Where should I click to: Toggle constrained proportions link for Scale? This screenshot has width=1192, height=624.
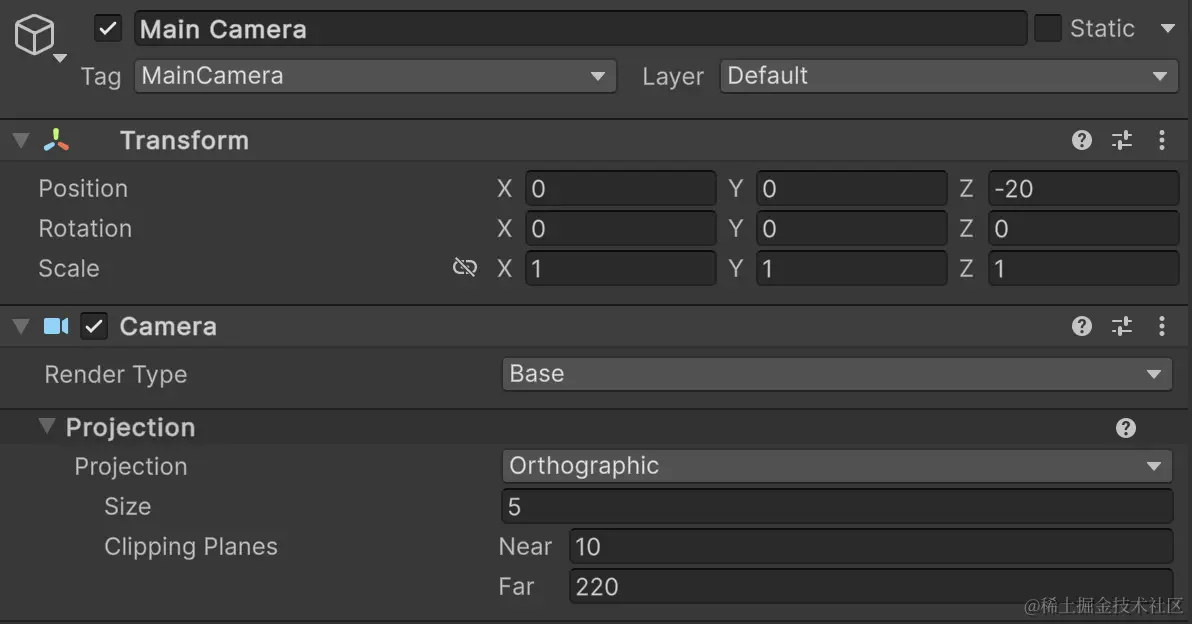pos(465,268)
